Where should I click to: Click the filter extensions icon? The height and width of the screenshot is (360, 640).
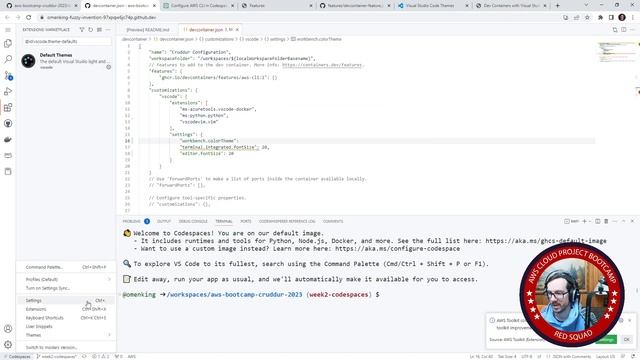82,30
